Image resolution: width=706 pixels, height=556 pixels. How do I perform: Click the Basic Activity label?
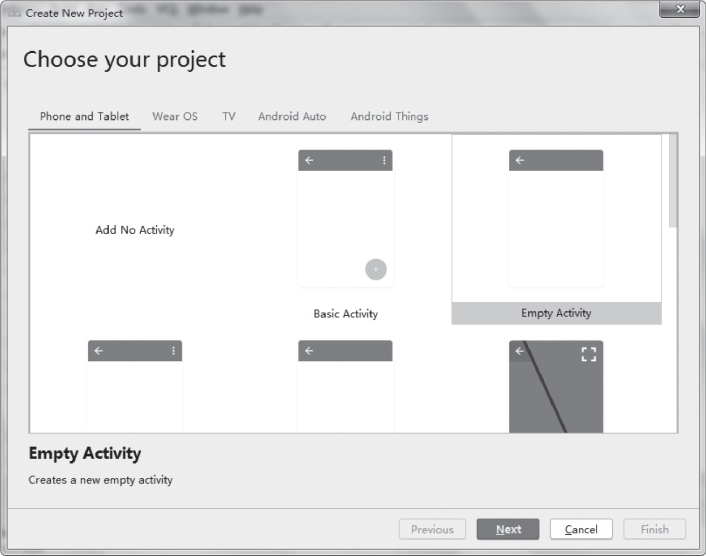345,314
